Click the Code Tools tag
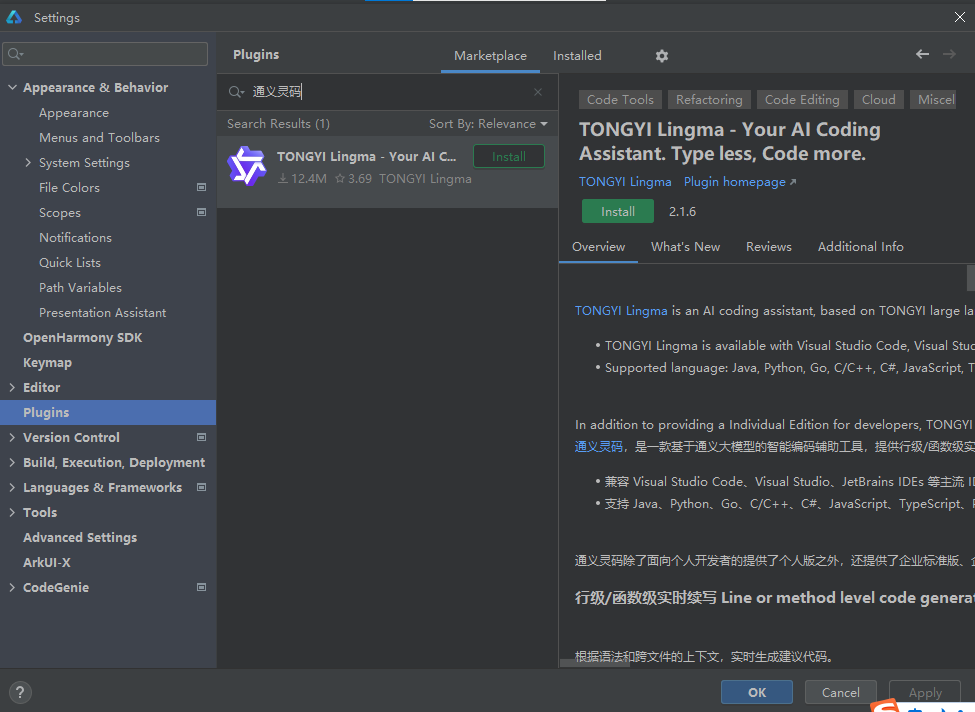 point(620,99)
